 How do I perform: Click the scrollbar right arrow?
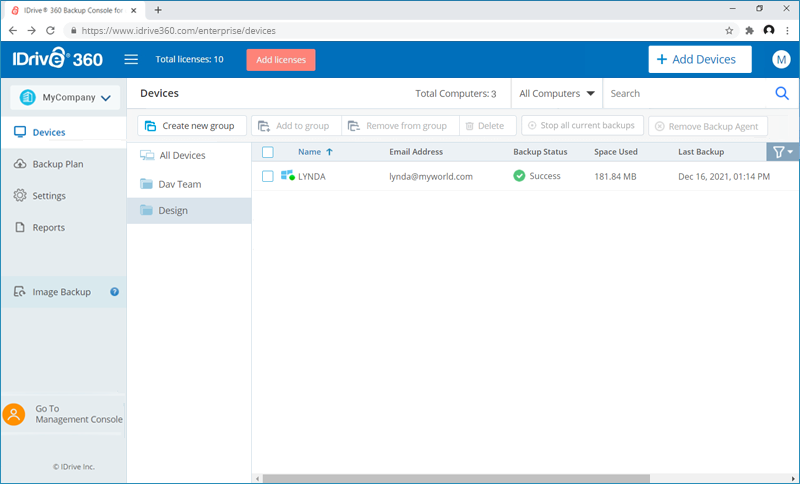click(x=793, y=479)
